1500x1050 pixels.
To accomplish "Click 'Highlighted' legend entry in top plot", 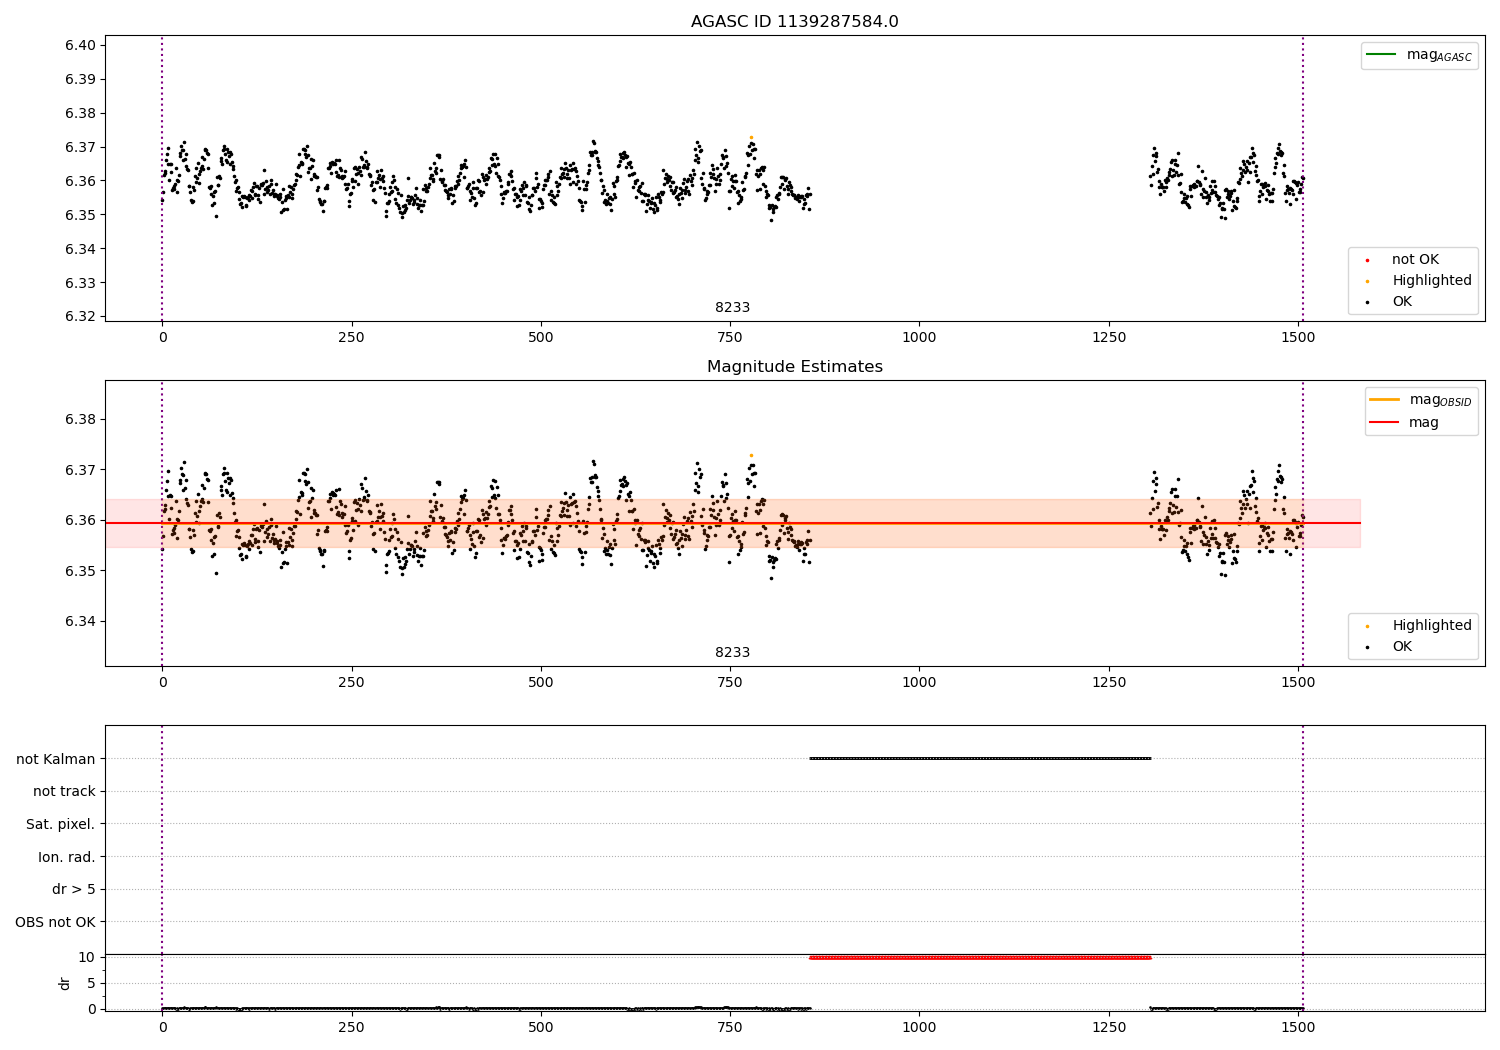I will 1432,281.
